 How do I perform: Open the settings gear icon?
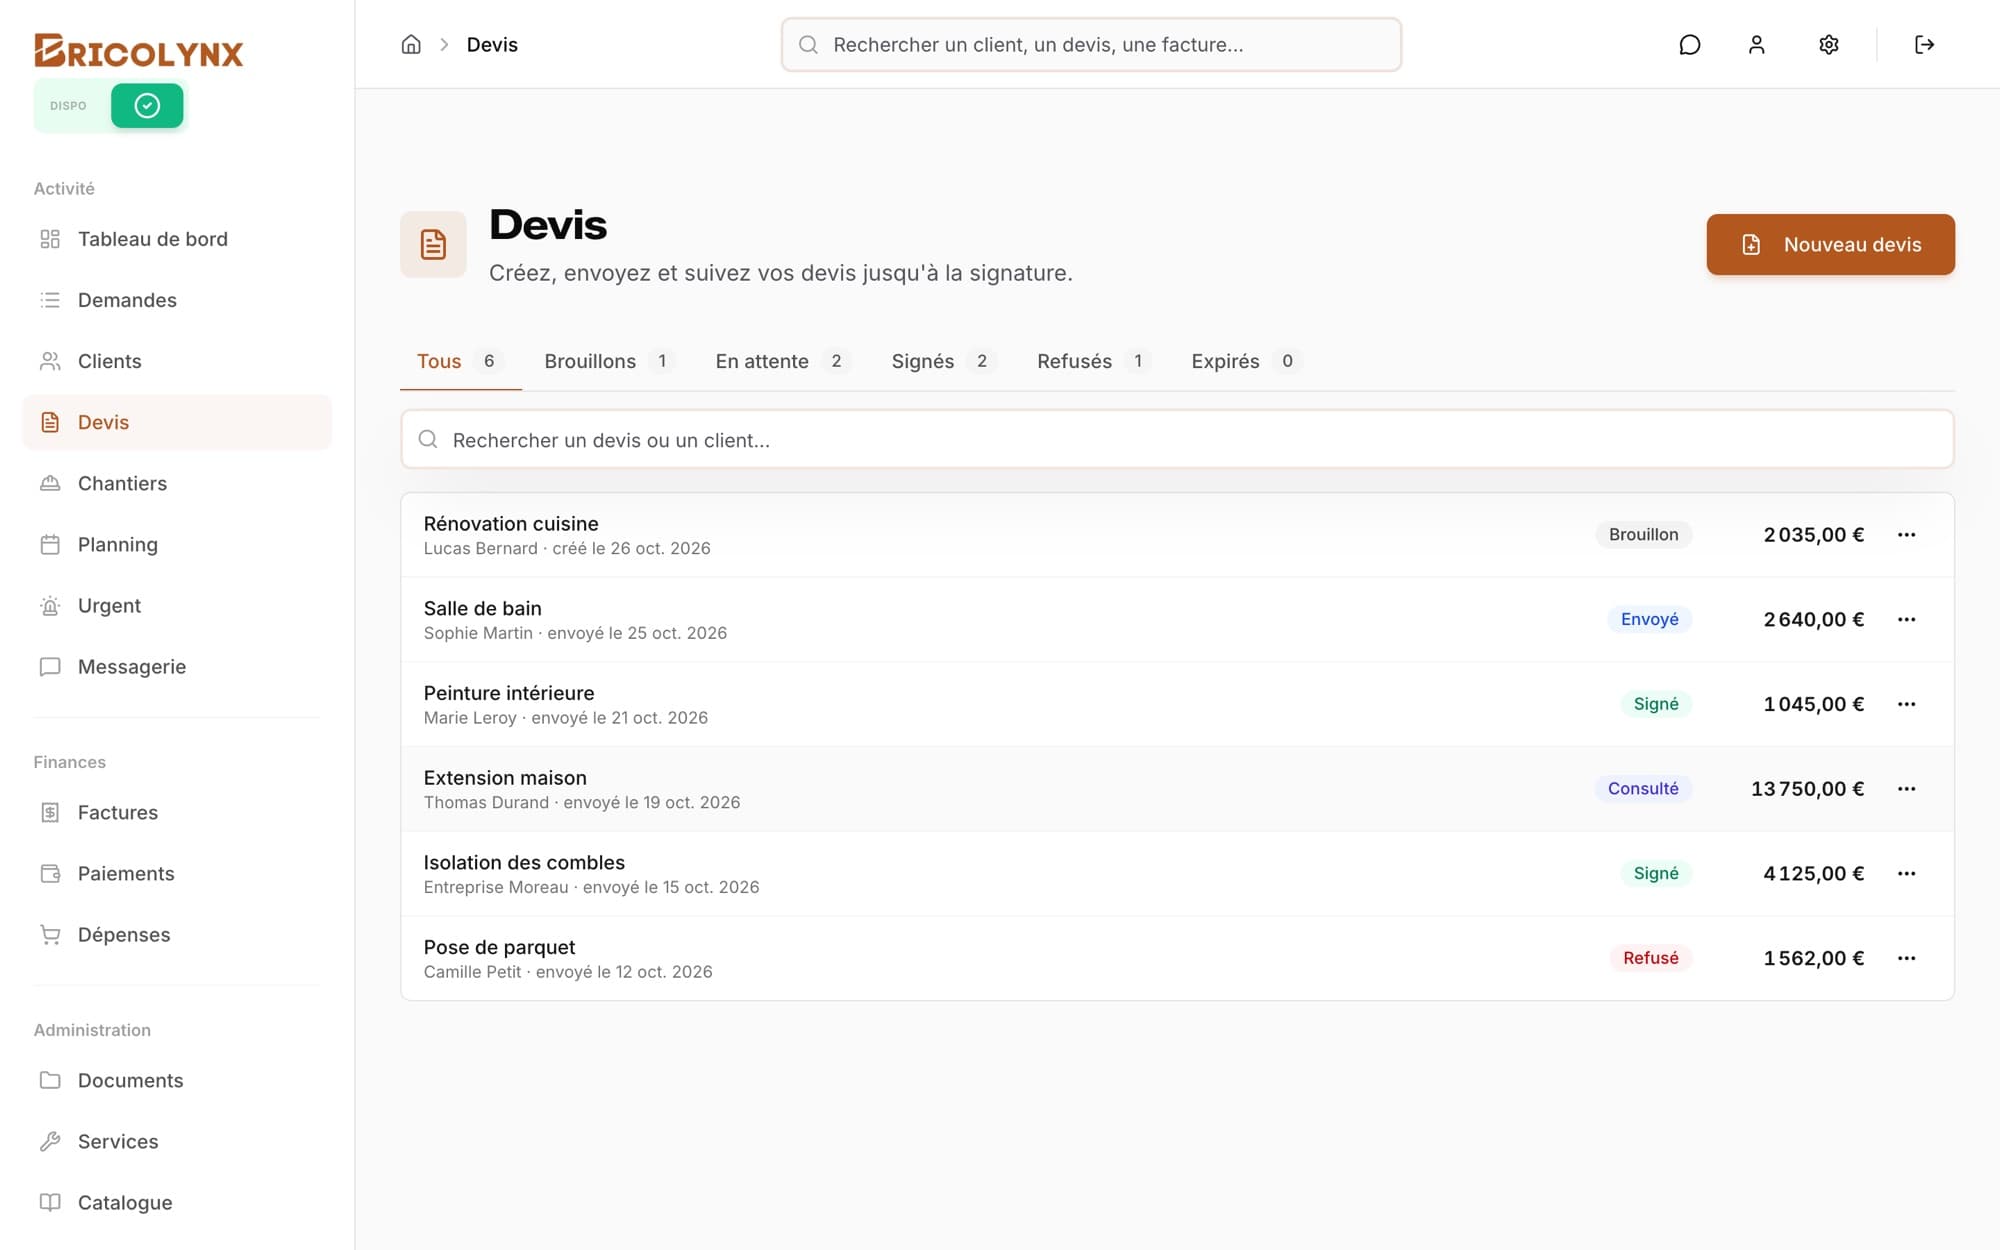point(1829,44)
